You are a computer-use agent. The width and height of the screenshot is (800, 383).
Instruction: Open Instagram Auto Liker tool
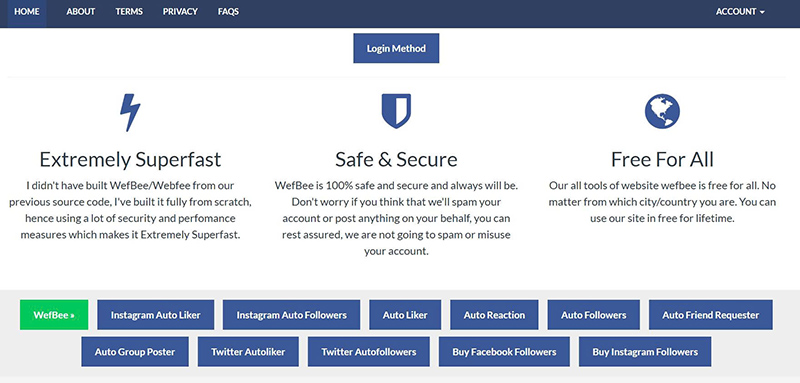[156, 315]
